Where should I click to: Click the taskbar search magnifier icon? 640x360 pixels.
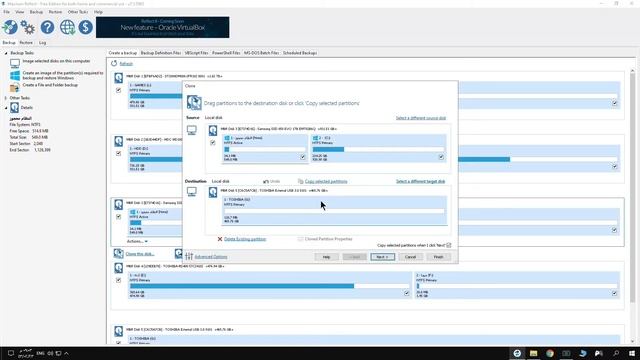tap(616, 353)
